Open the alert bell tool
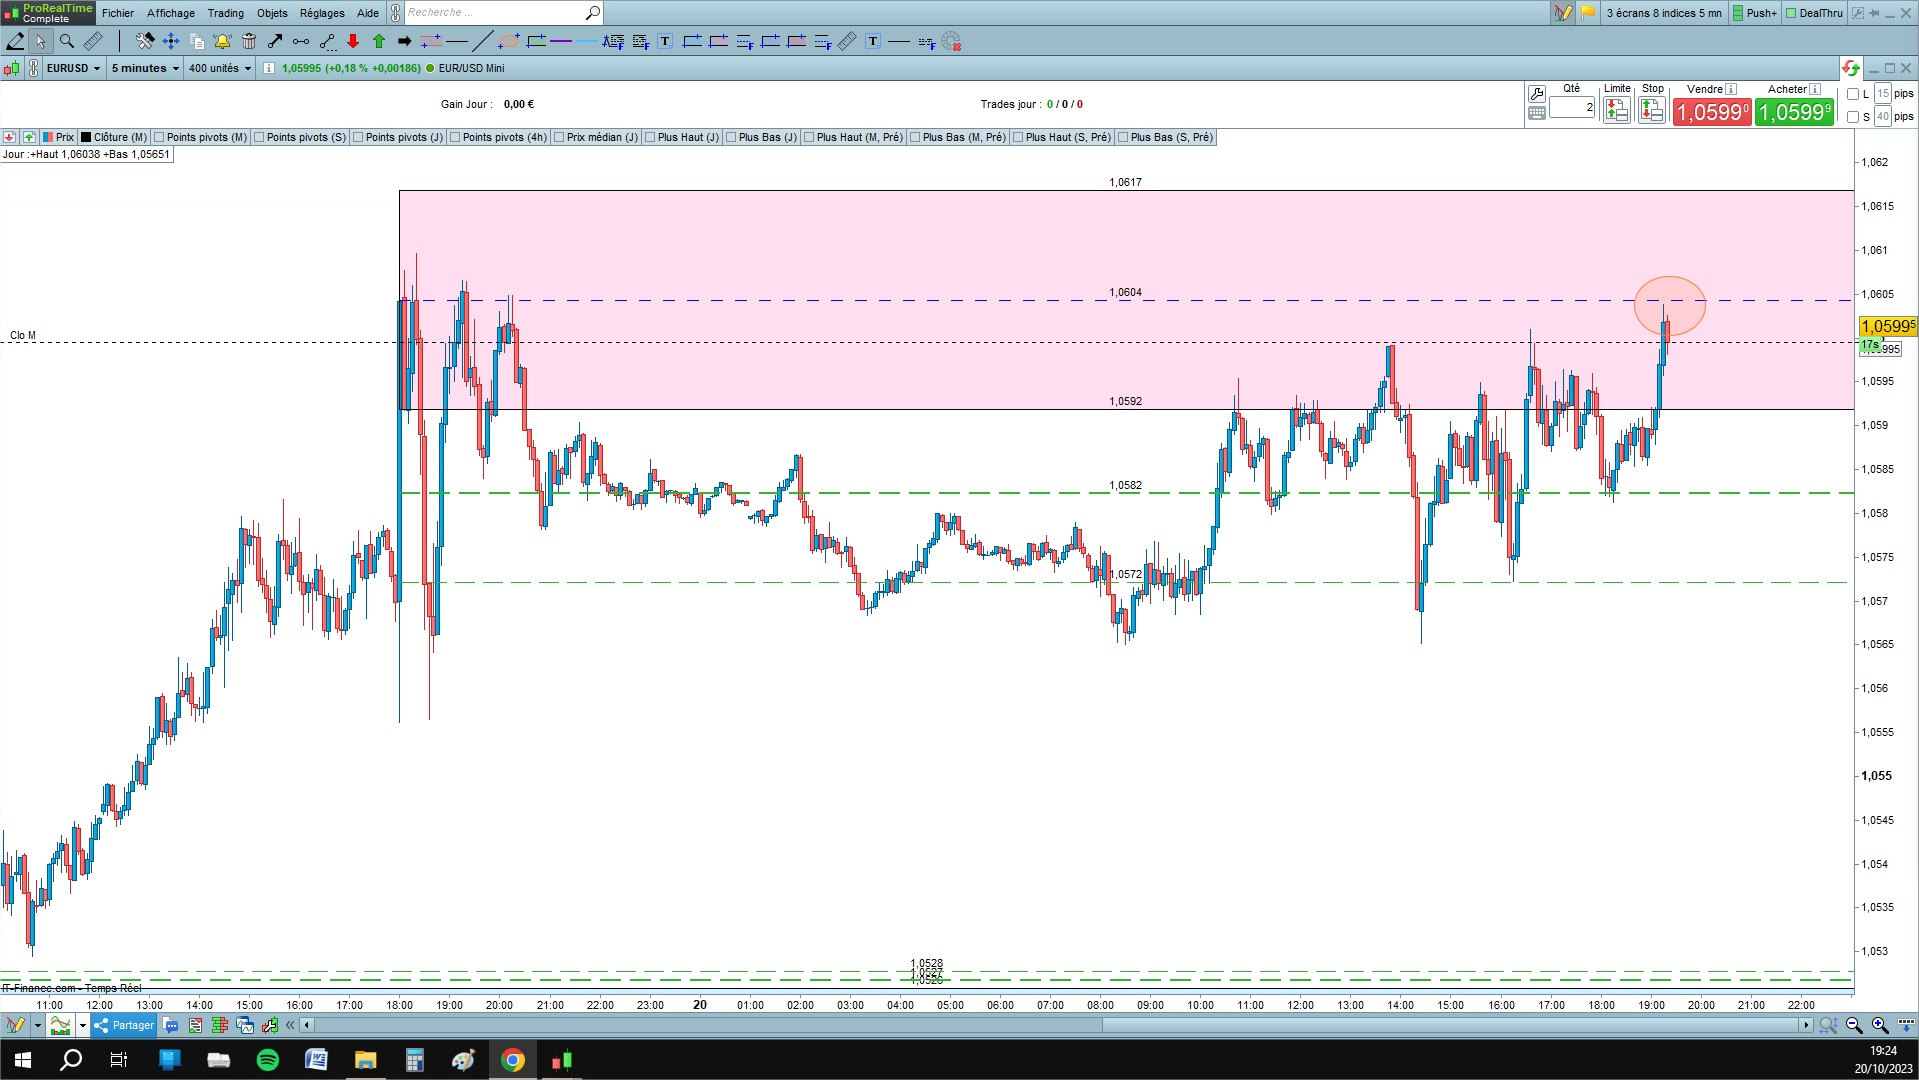The image size is (1919, 1080). 222,41
